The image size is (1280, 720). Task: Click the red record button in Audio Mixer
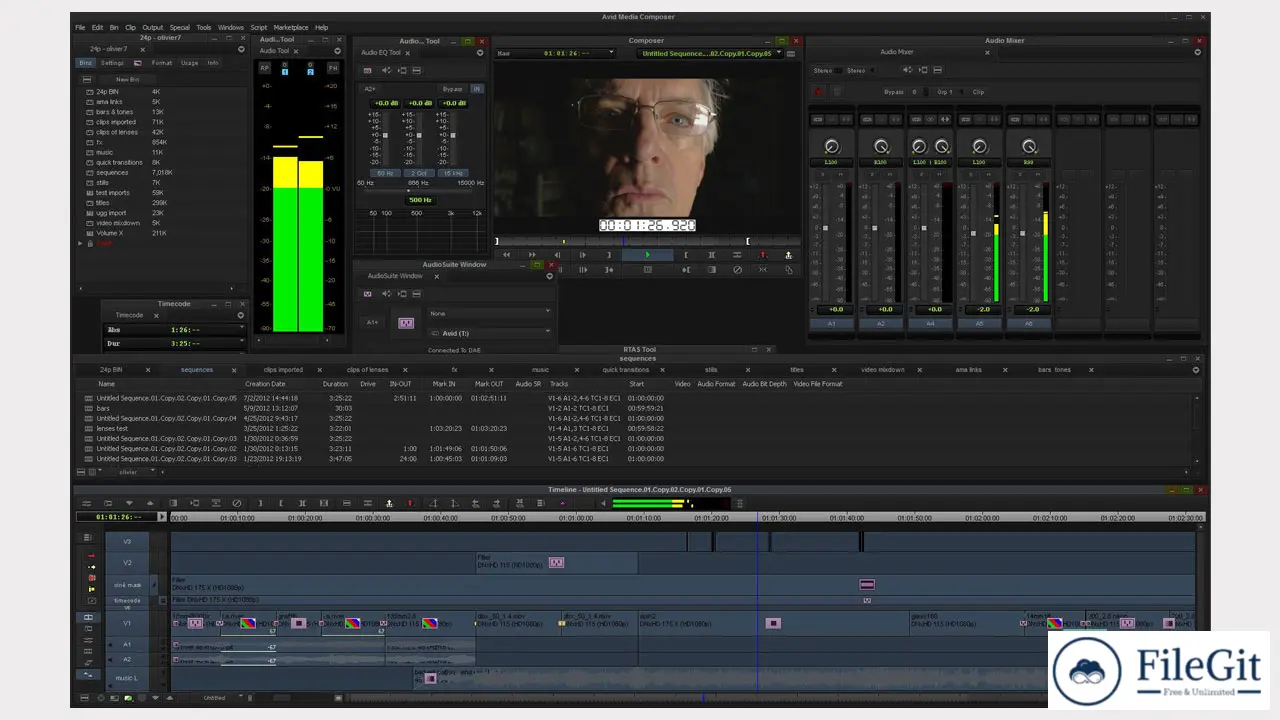tap(818, 92)
